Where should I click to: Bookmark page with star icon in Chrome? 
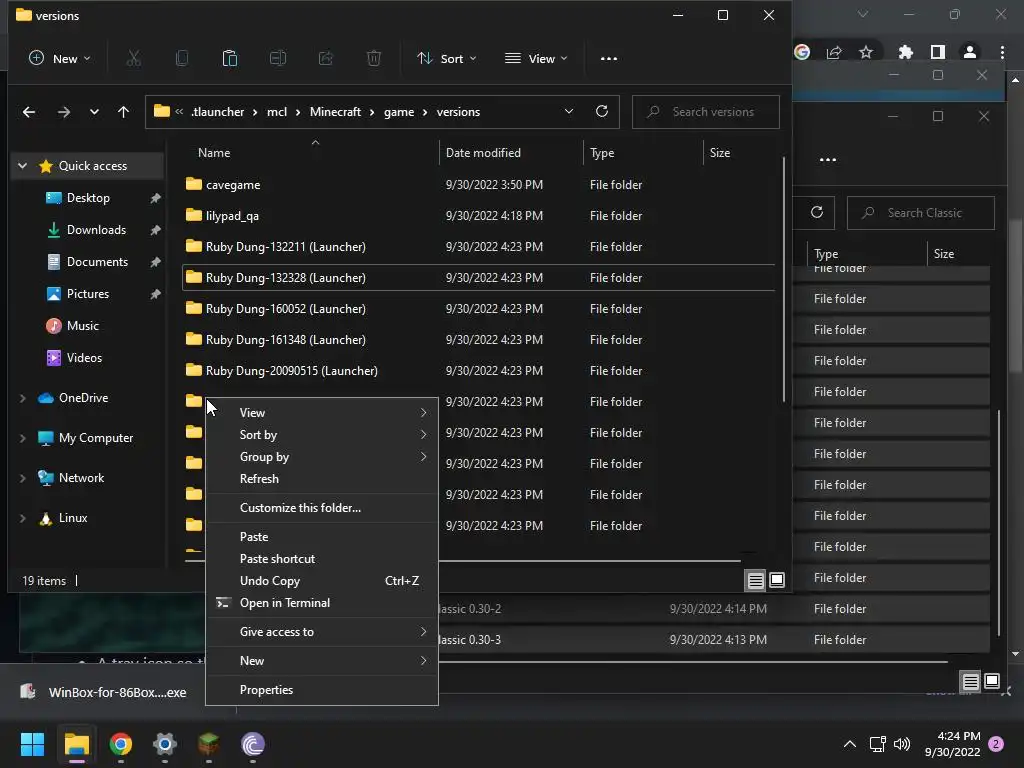point(866,52)
